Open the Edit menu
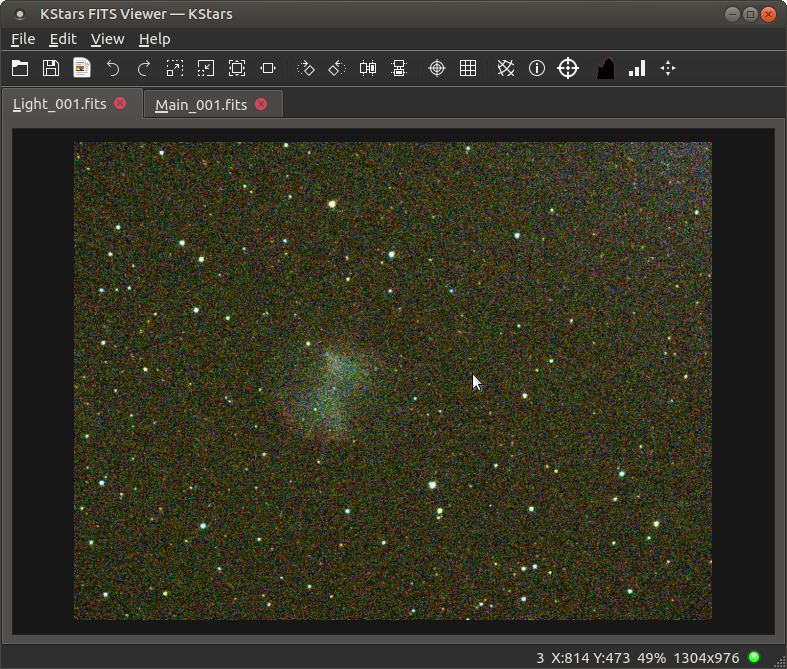Screen dimensions: 787x669 (x=63, y=39)
